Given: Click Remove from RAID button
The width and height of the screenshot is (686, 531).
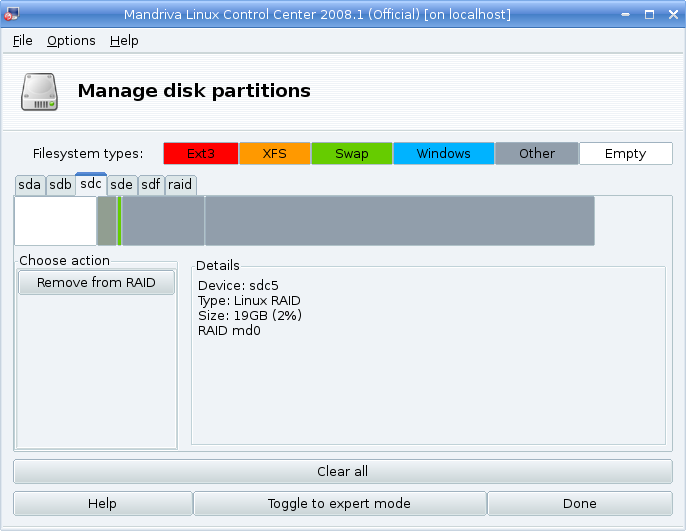Looking at the screenshot, I should point(96,283).
